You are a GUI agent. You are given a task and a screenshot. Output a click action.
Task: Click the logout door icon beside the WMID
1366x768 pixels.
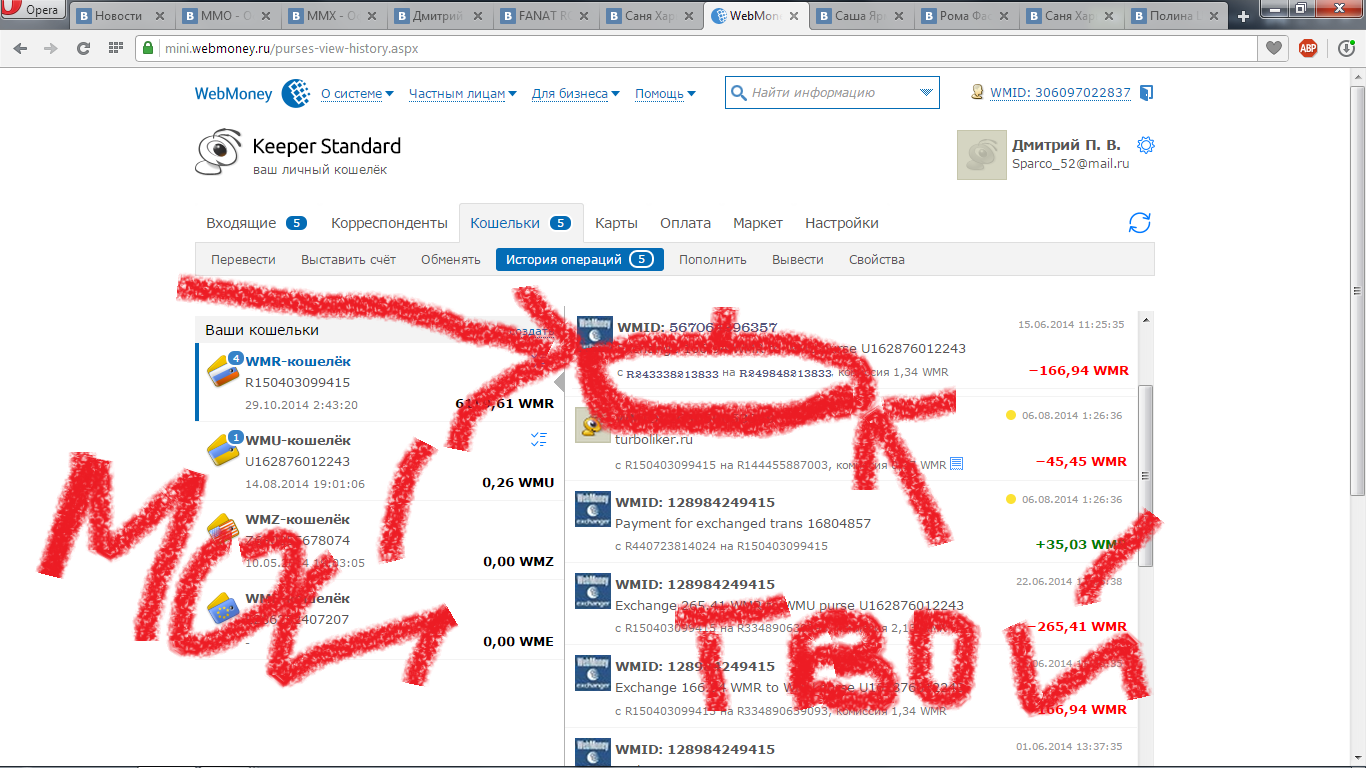tap(1146, 93)
